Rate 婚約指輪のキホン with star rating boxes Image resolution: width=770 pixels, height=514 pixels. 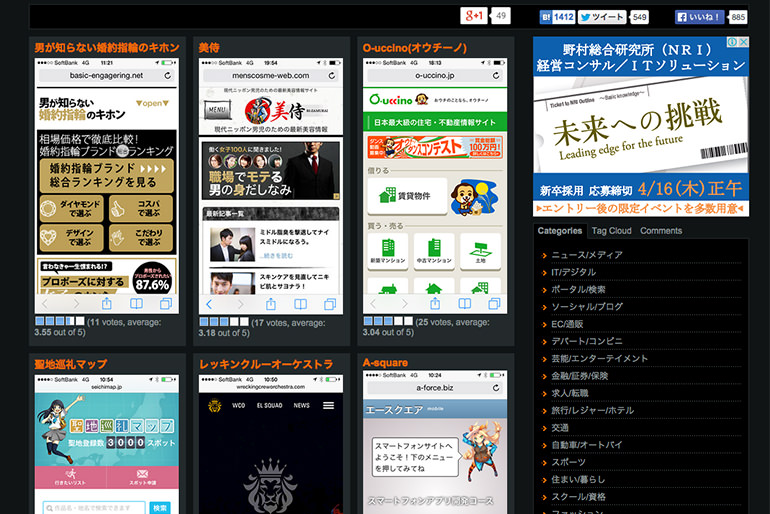pos(59,321)
